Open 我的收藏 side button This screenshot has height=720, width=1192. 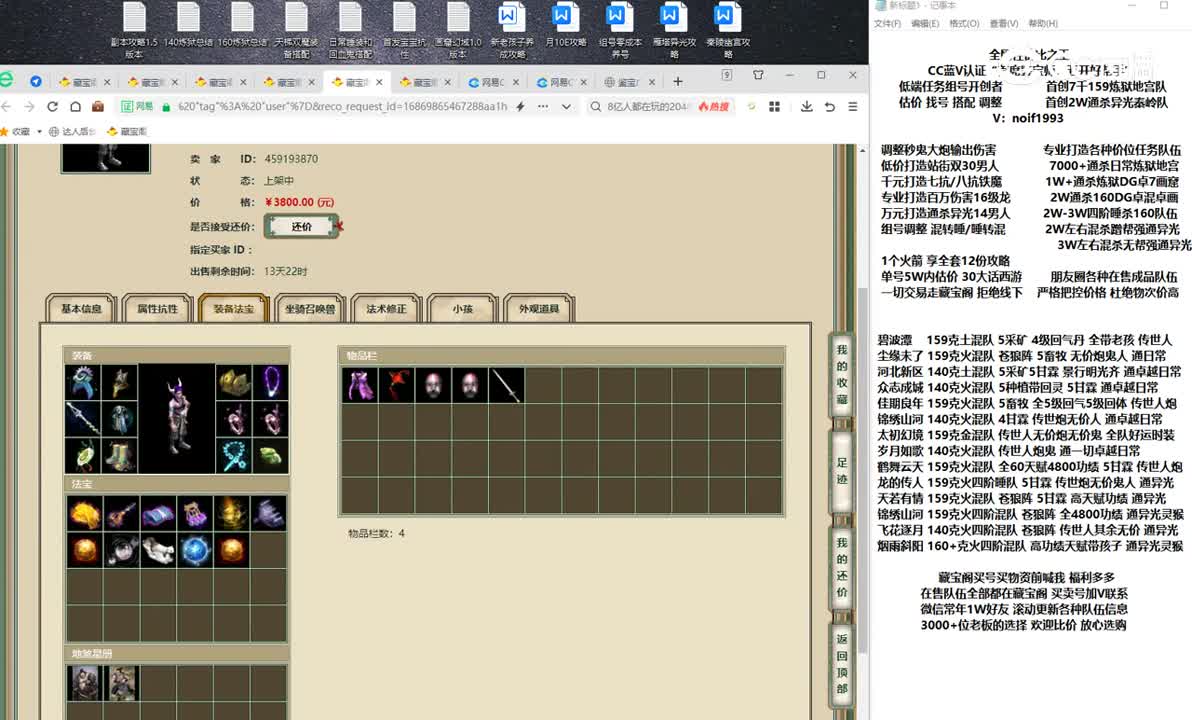842,374
